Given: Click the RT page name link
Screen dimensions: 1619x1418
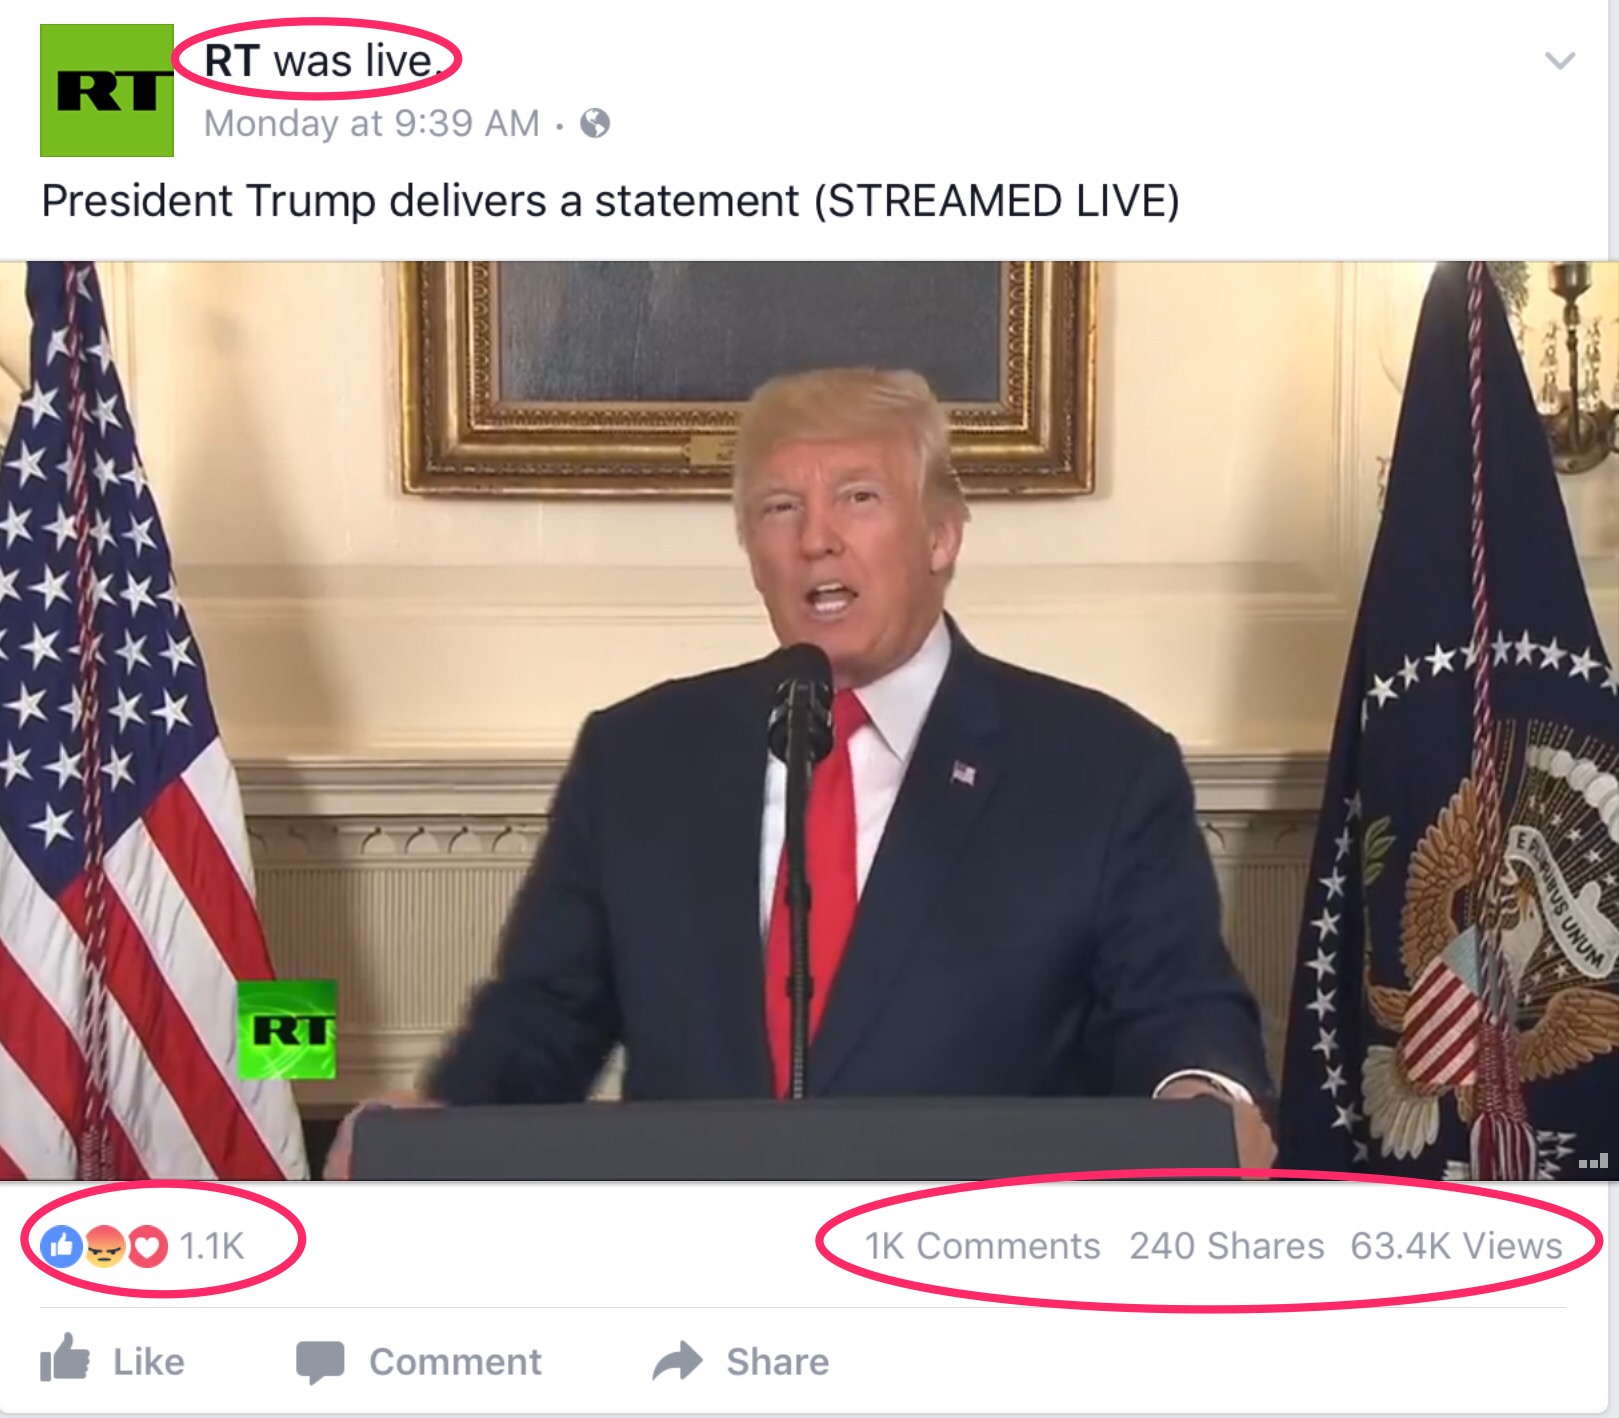Looking at the screenshot, I should click(232, 61).
